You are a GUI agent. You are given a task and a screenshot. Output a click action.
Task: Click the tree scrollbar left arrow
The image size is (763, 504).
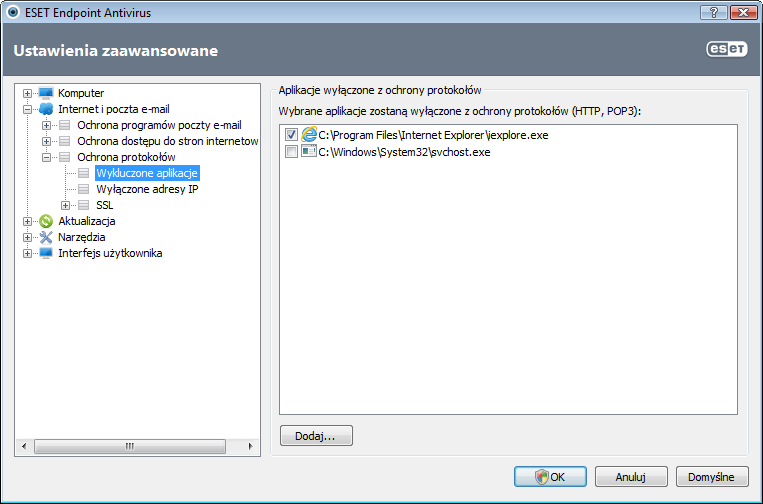coord(24,446)
